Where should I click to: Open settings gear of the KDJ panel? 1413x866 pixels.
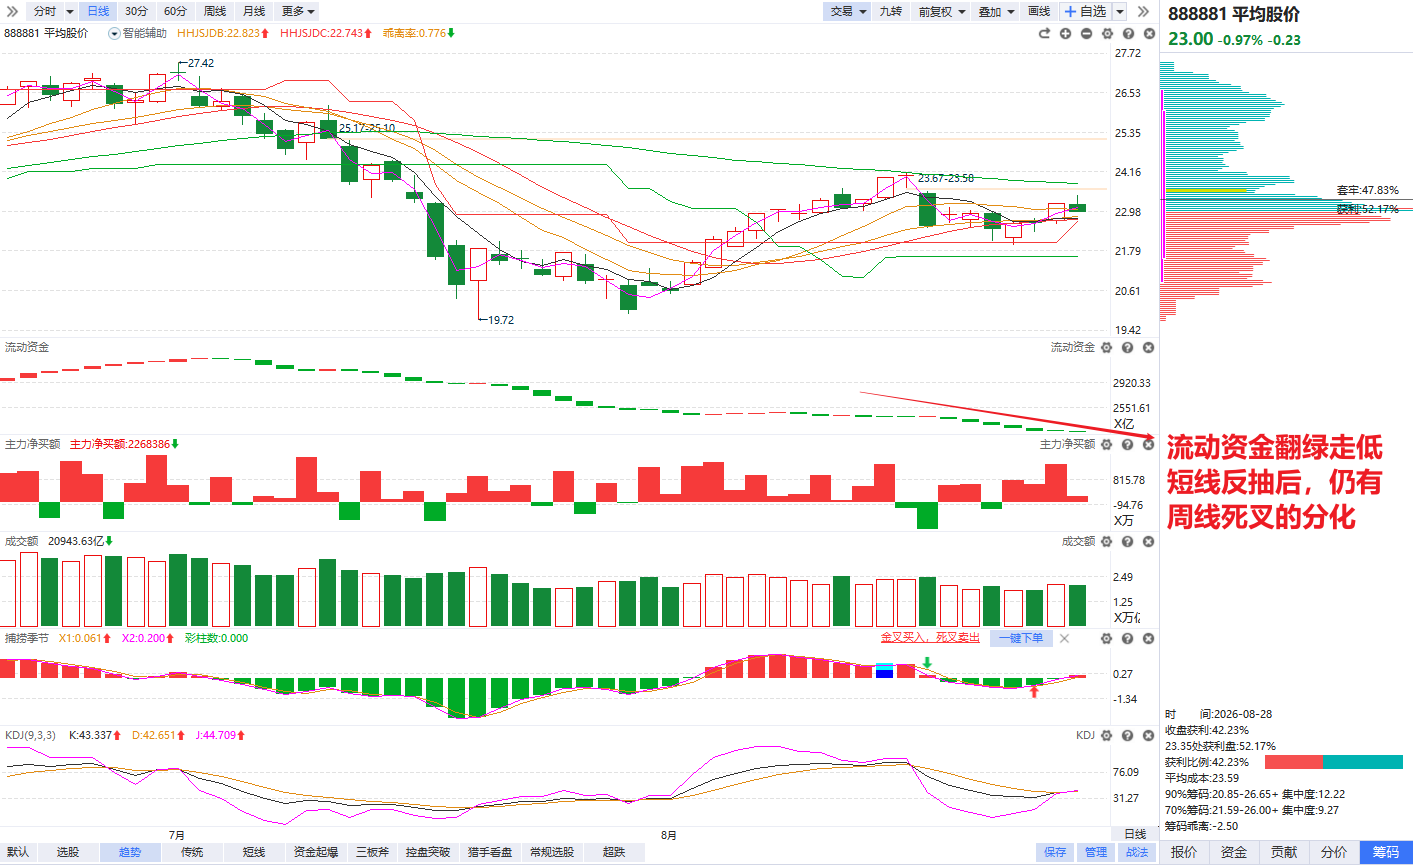pyautogui.click(x=1106, y=735)
